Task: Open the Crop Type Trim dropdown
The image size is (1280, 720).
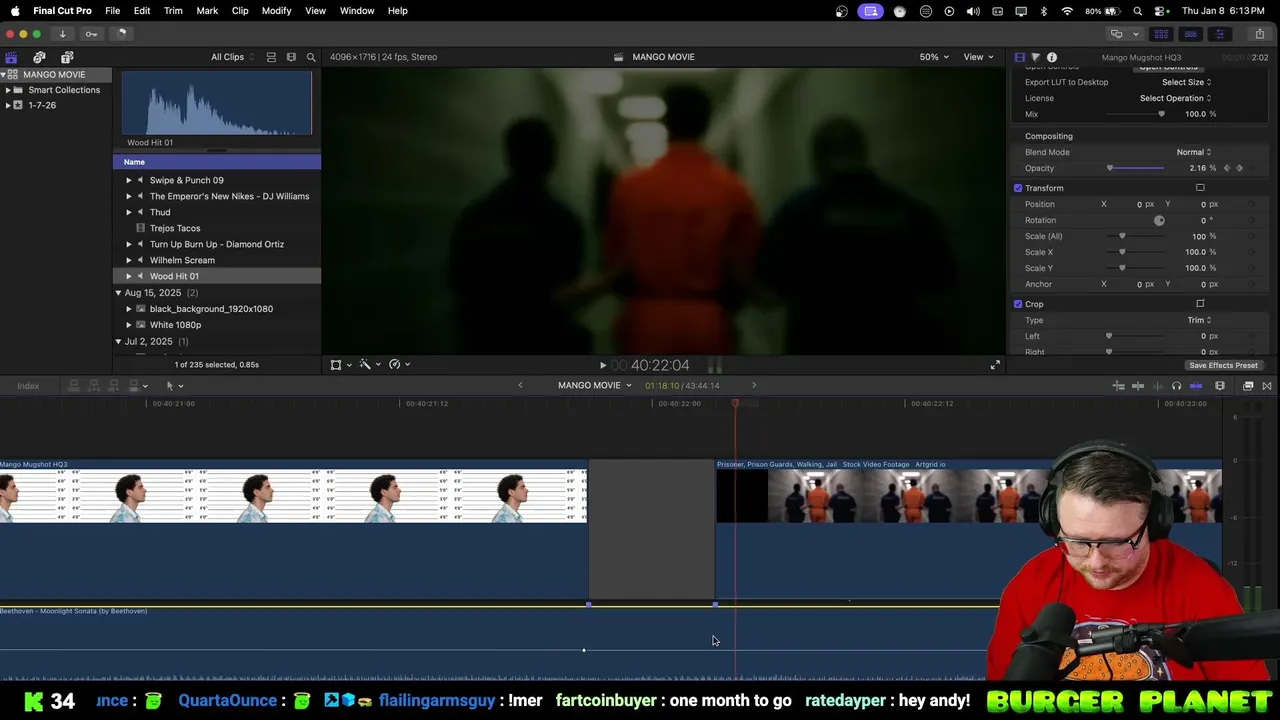Action: coord(1199,320)
